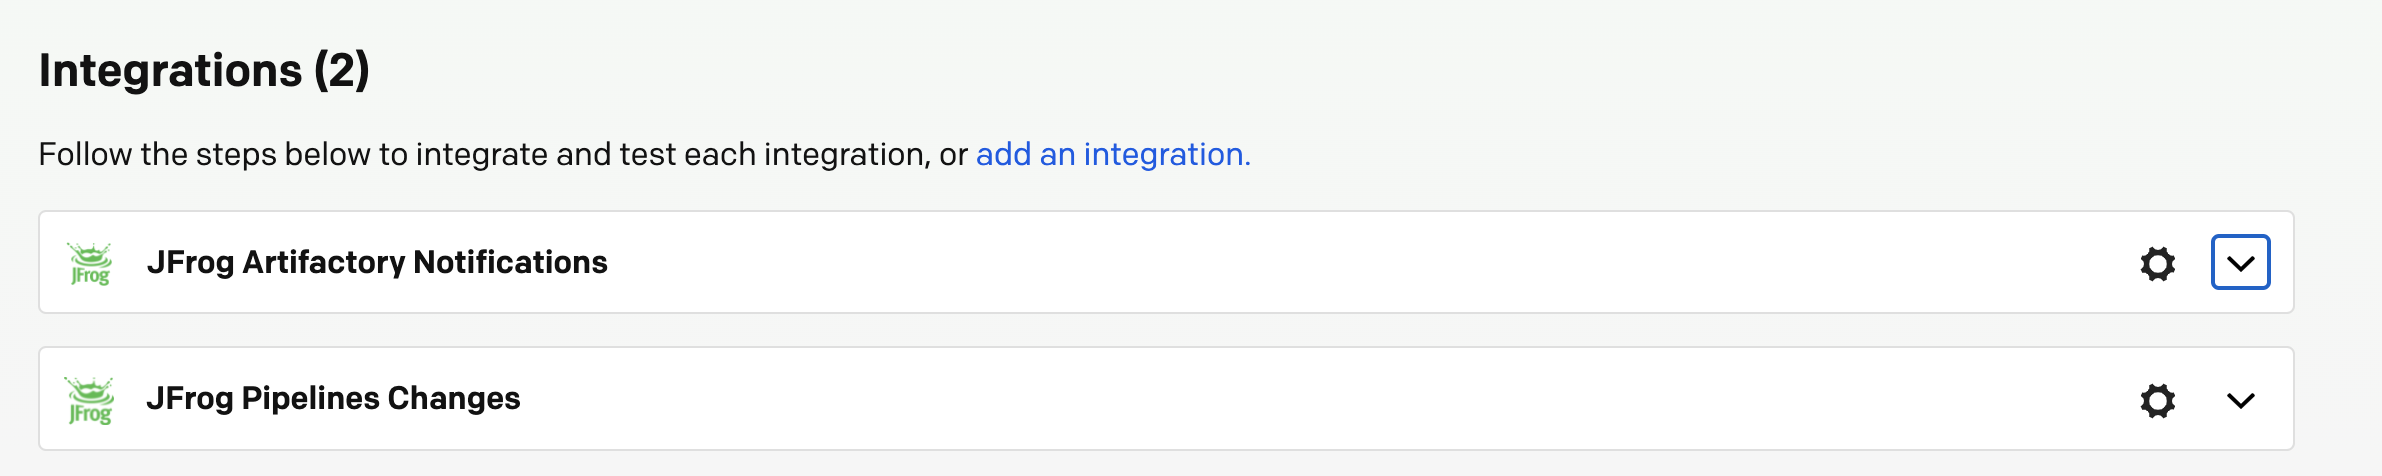
Task: Expand the JFrog Pipelines Changes integration
Action: click(2240, 400)
